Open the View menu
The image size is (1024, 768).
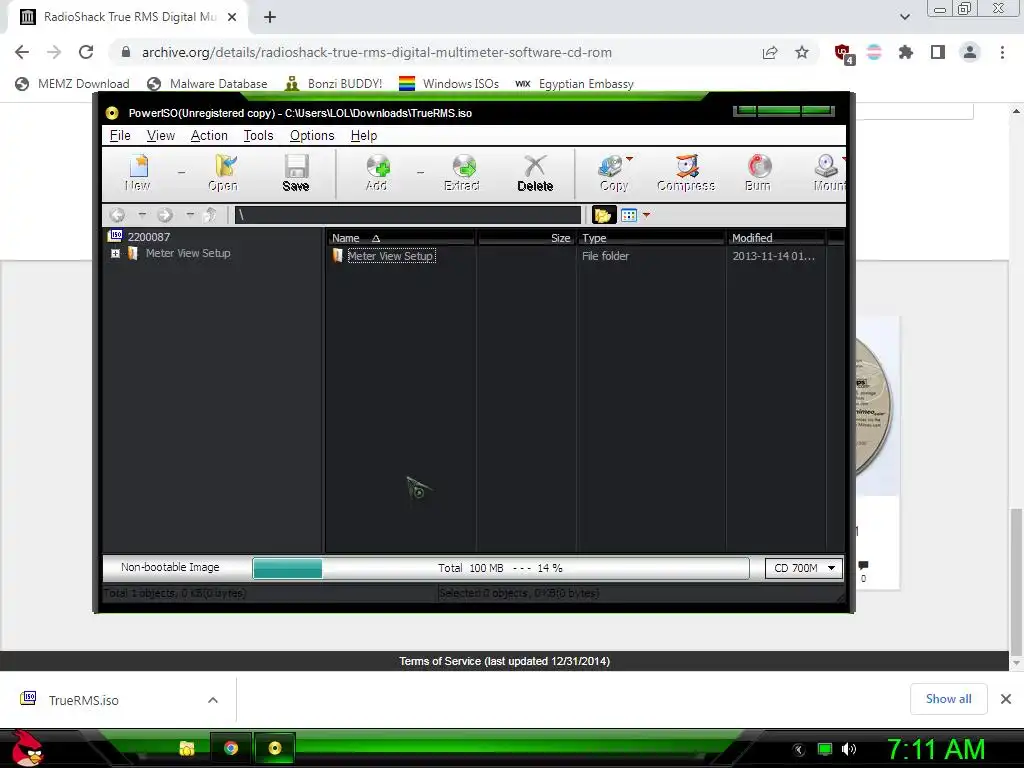[161, 135]
